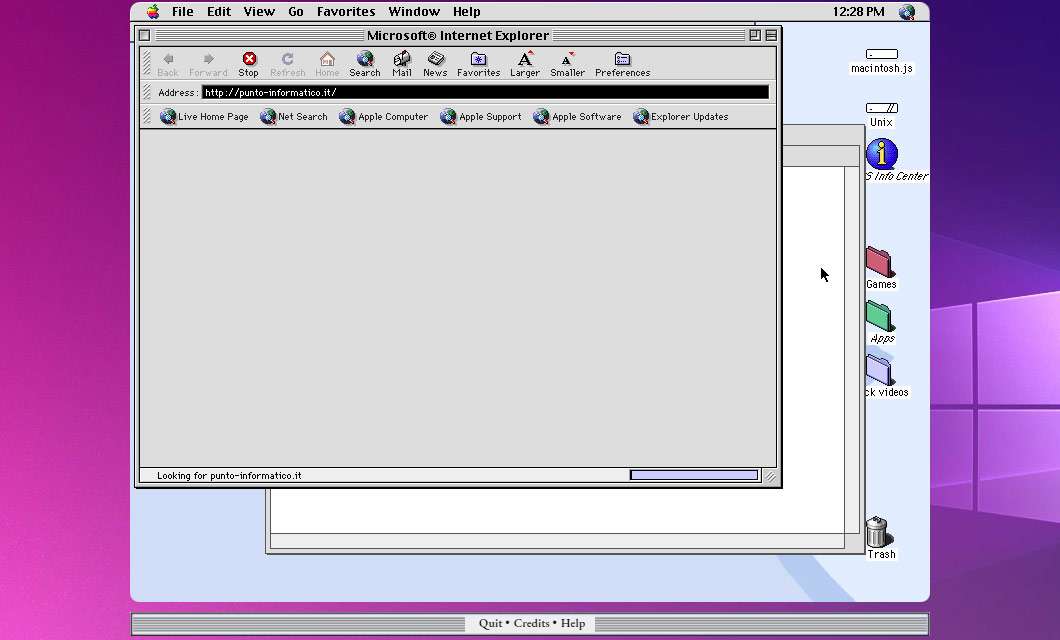Image resolution: width=1060 pixels, height=640 pixels.
Task: Click the Address field with punto-informatico.it URL
Action: pos(485,93)
